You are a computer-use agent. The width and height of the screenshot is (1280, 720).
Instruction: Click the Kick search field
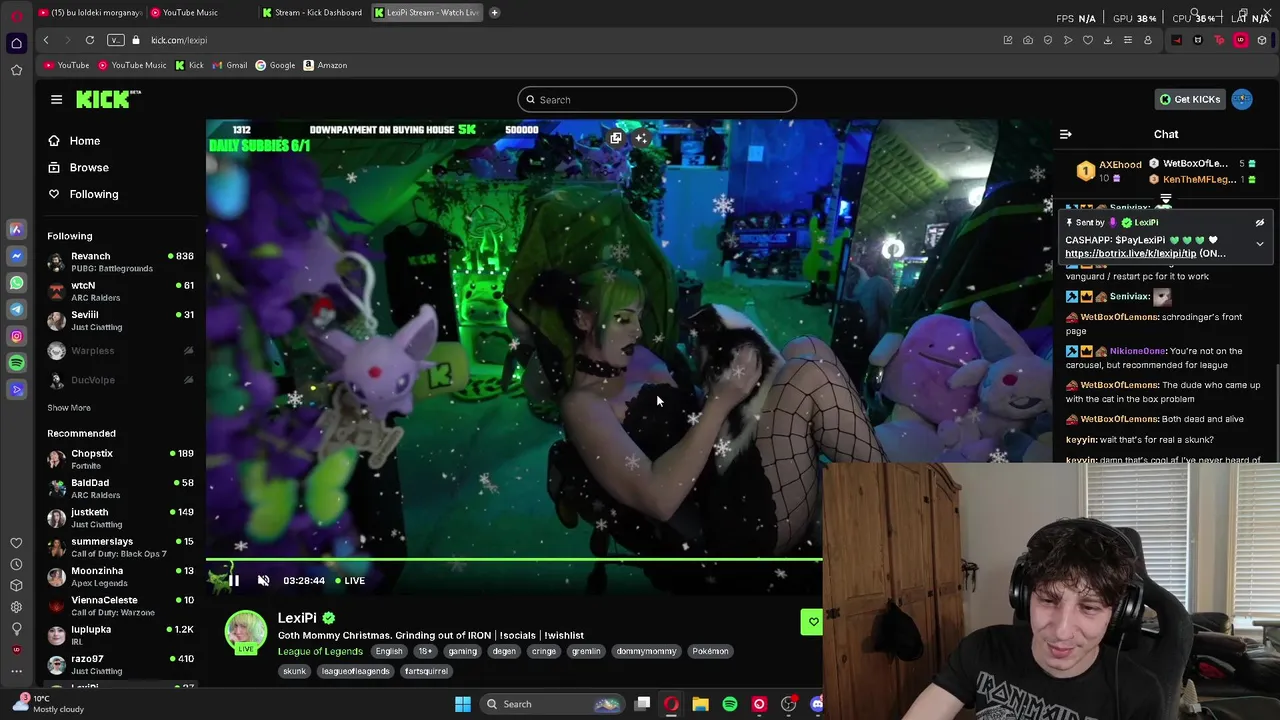[x=657, y=99]
